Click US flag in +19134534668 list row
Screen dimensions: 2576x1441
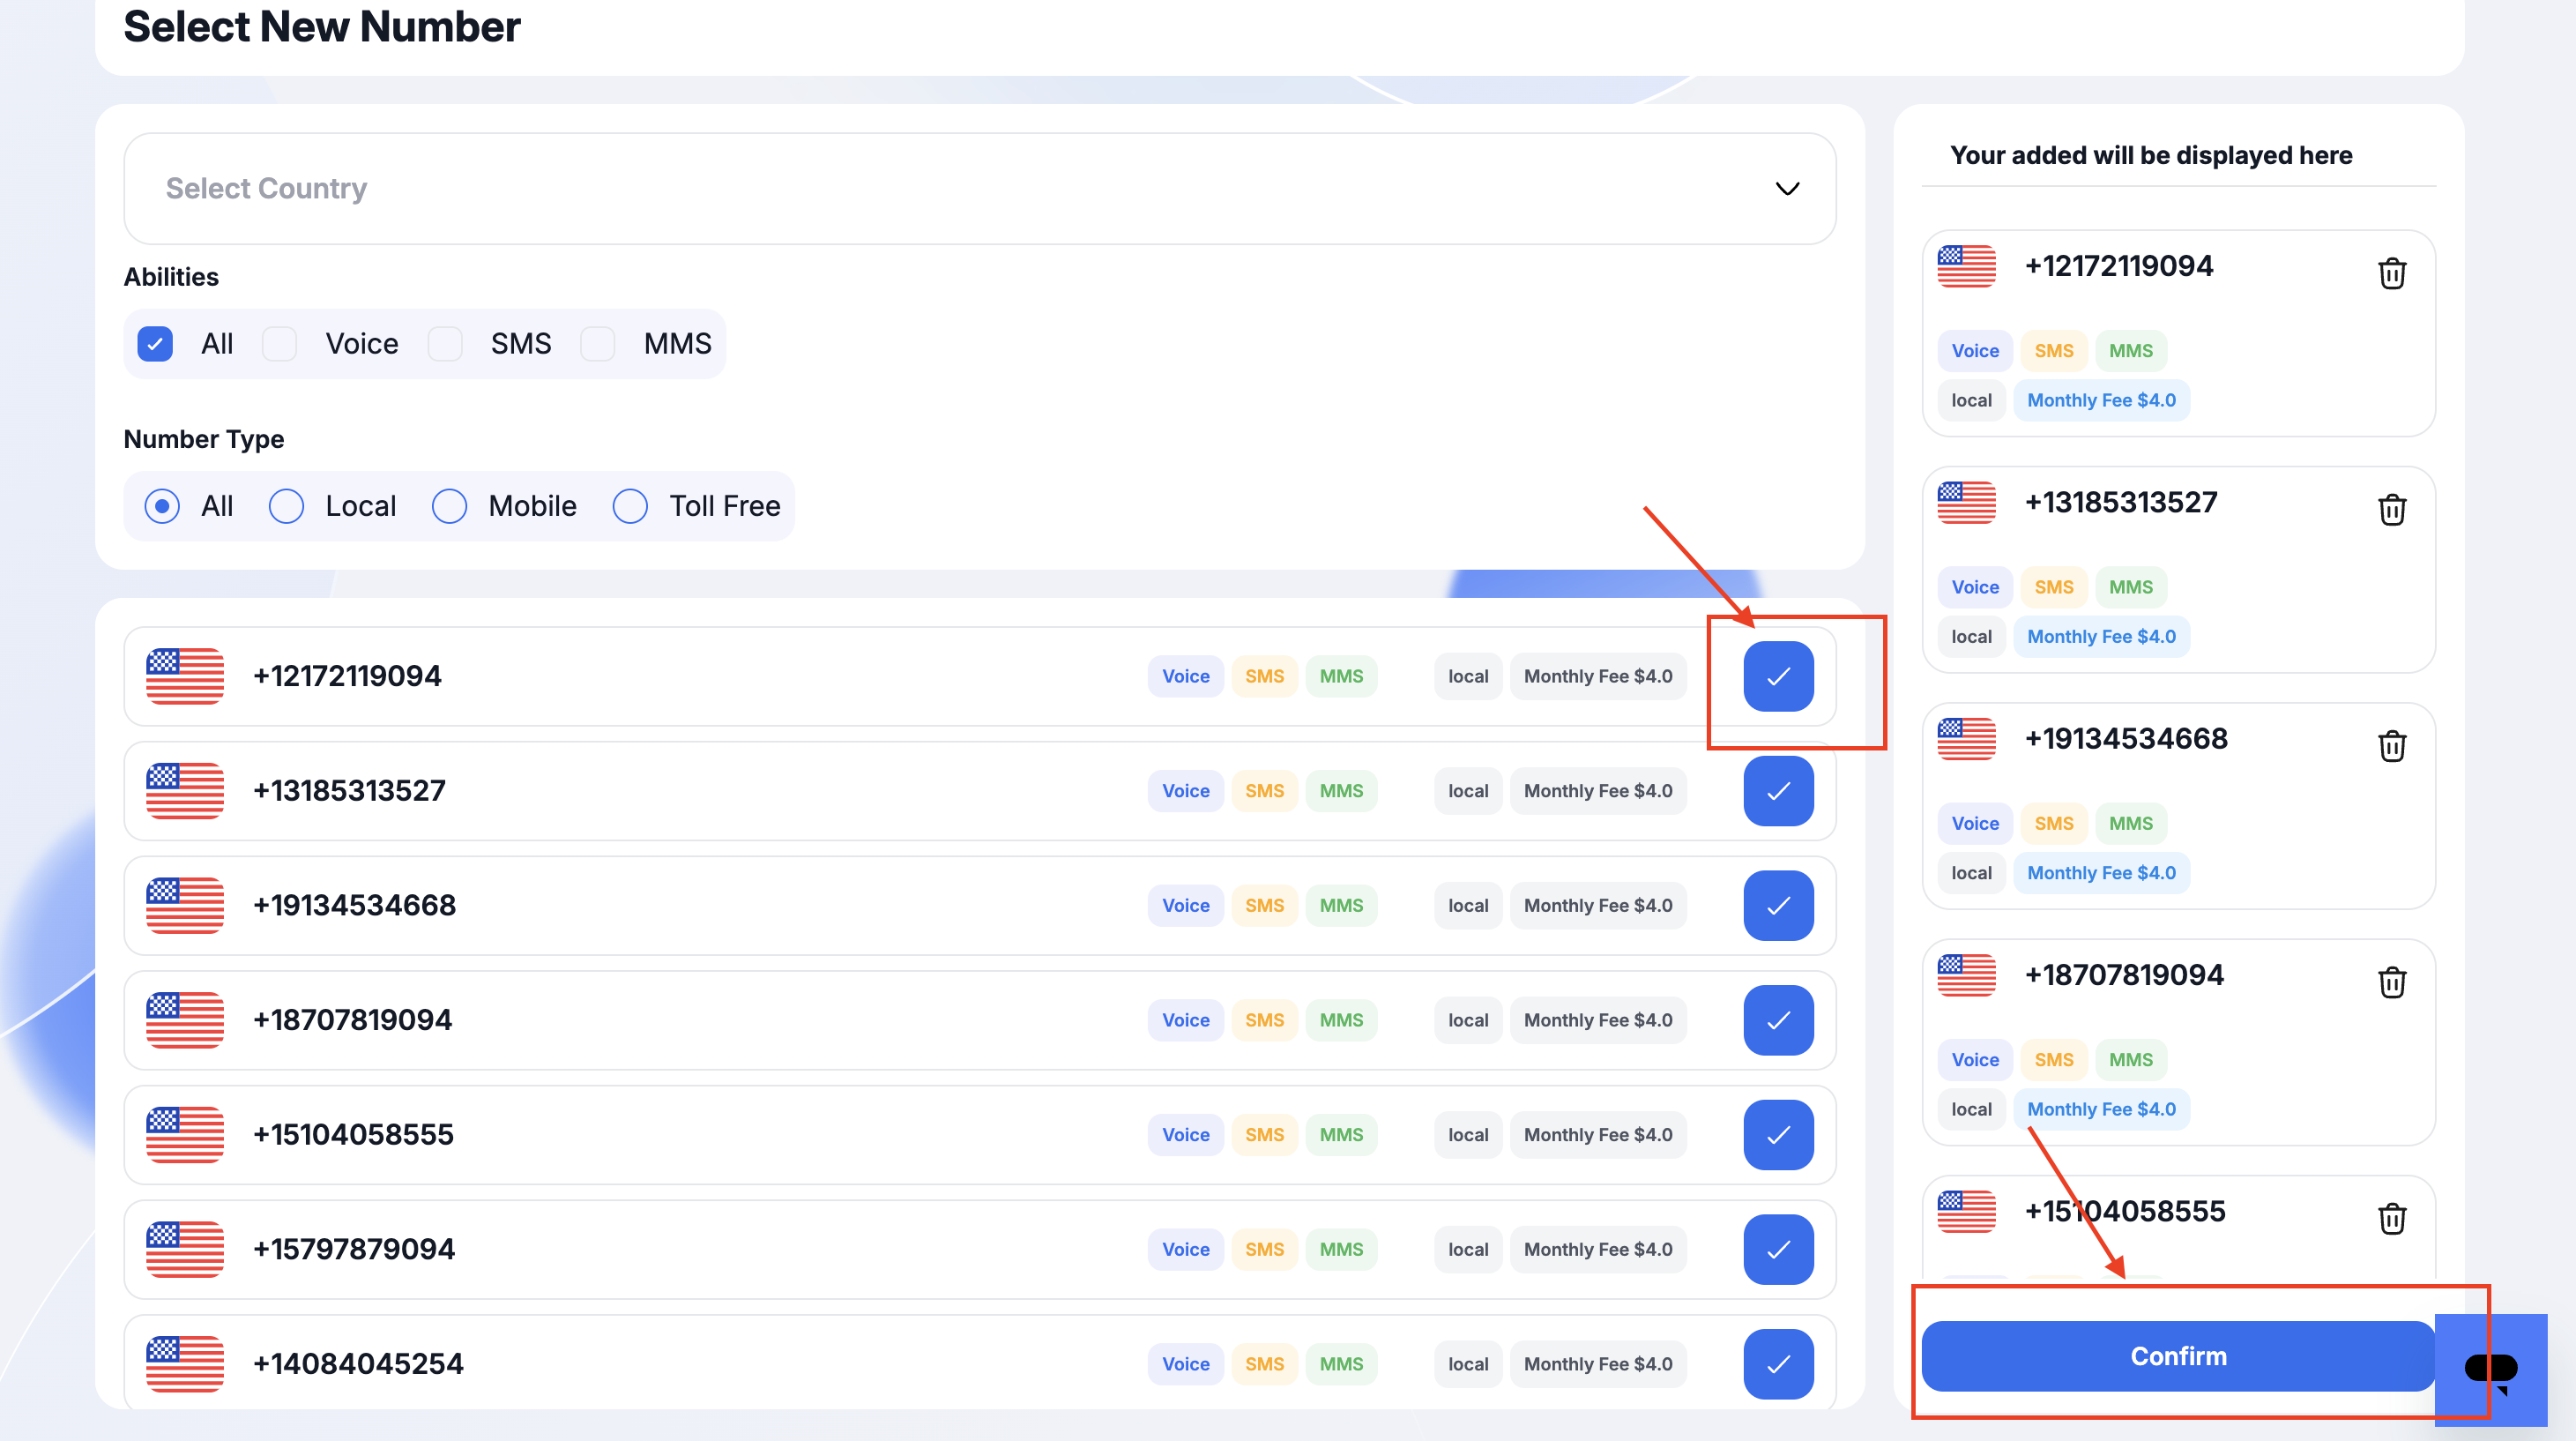click(x=185, y=905)
